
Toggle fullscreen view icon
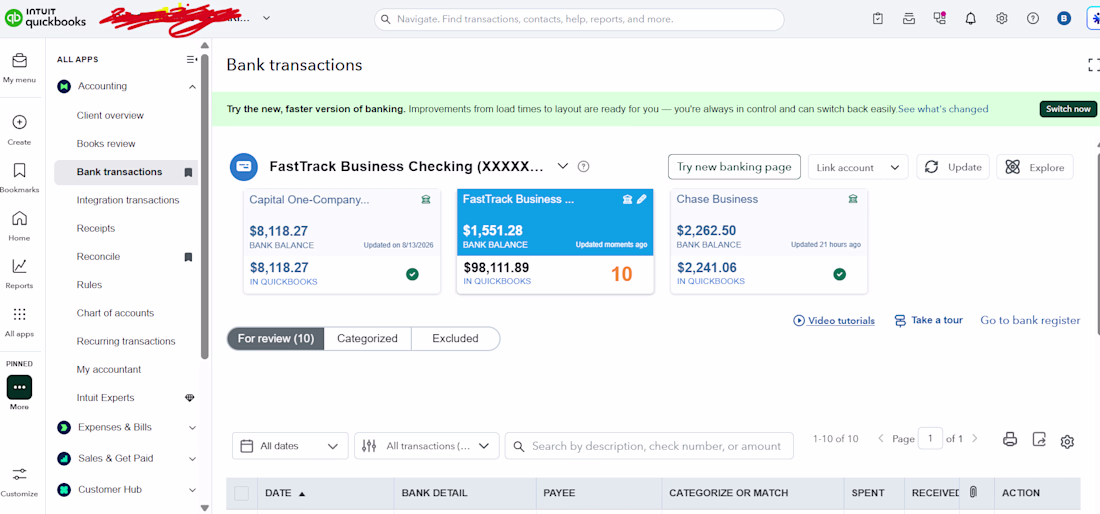coord(1094,65)
